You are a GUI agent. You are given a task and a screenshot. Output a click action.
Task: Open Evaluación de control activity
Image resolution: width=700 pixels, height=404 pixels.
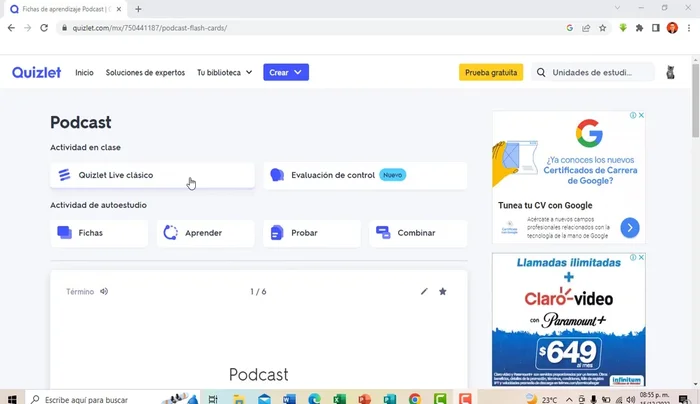click(x=365, y=175)
